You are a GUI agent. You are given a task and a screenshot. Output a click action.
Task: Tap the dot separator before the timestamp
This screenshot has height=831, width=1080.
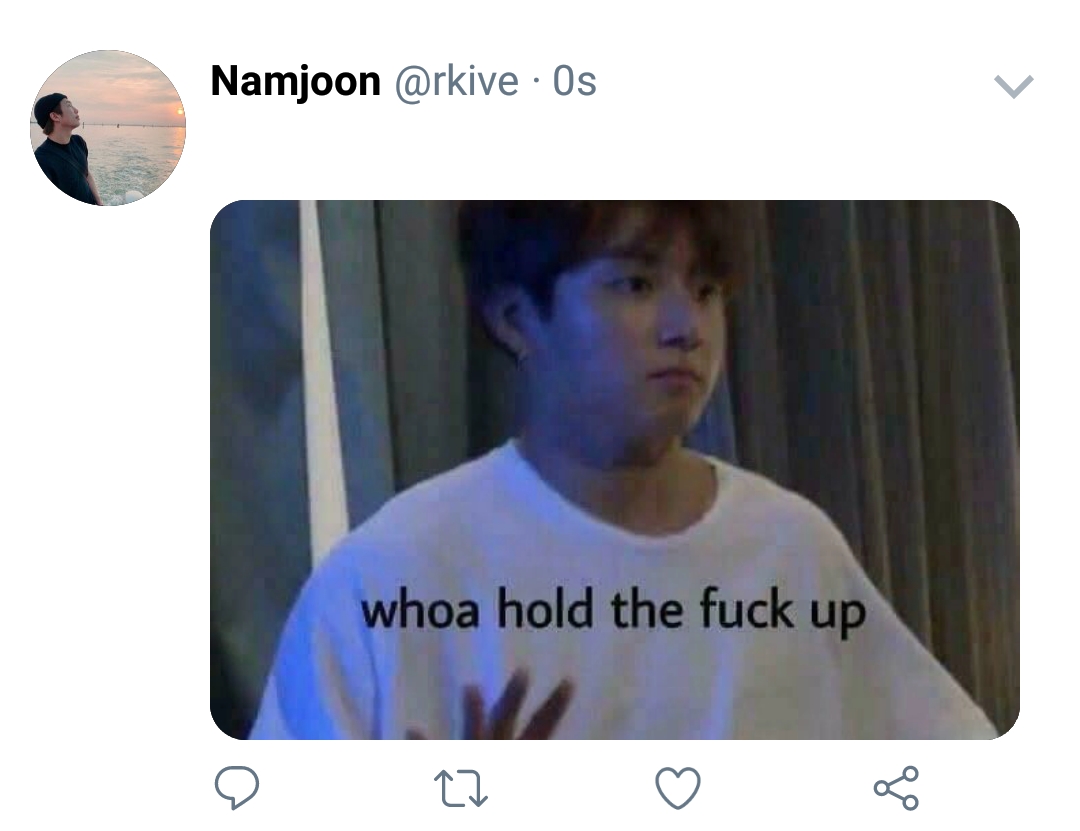535,83
